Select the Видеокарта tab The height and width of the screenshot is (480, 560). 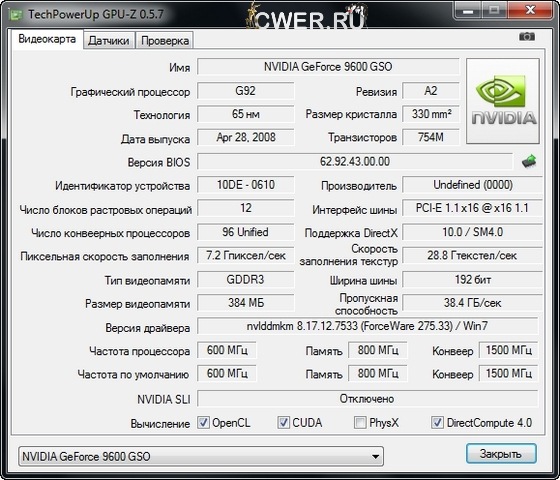click(47, 39)
